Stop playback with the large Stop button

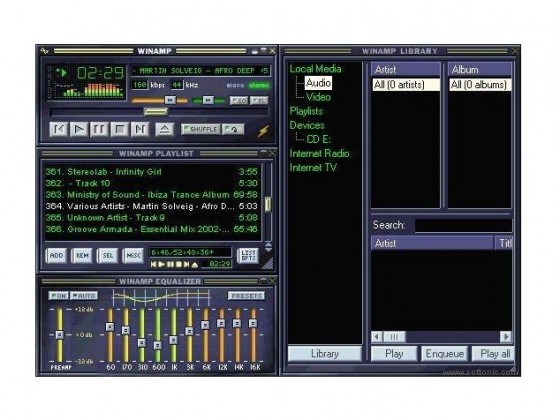pyautogui.click(x=120, y=129)
